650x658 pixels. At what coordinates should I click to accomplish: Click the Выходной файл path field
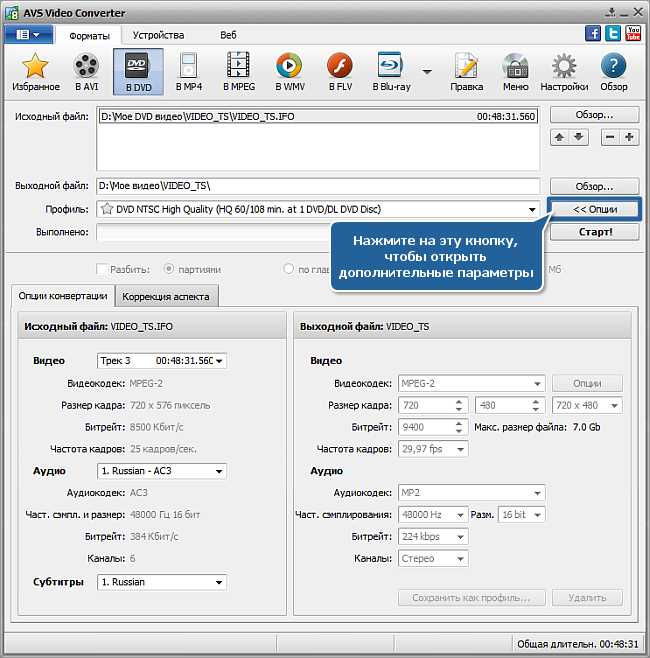[318, 186]
